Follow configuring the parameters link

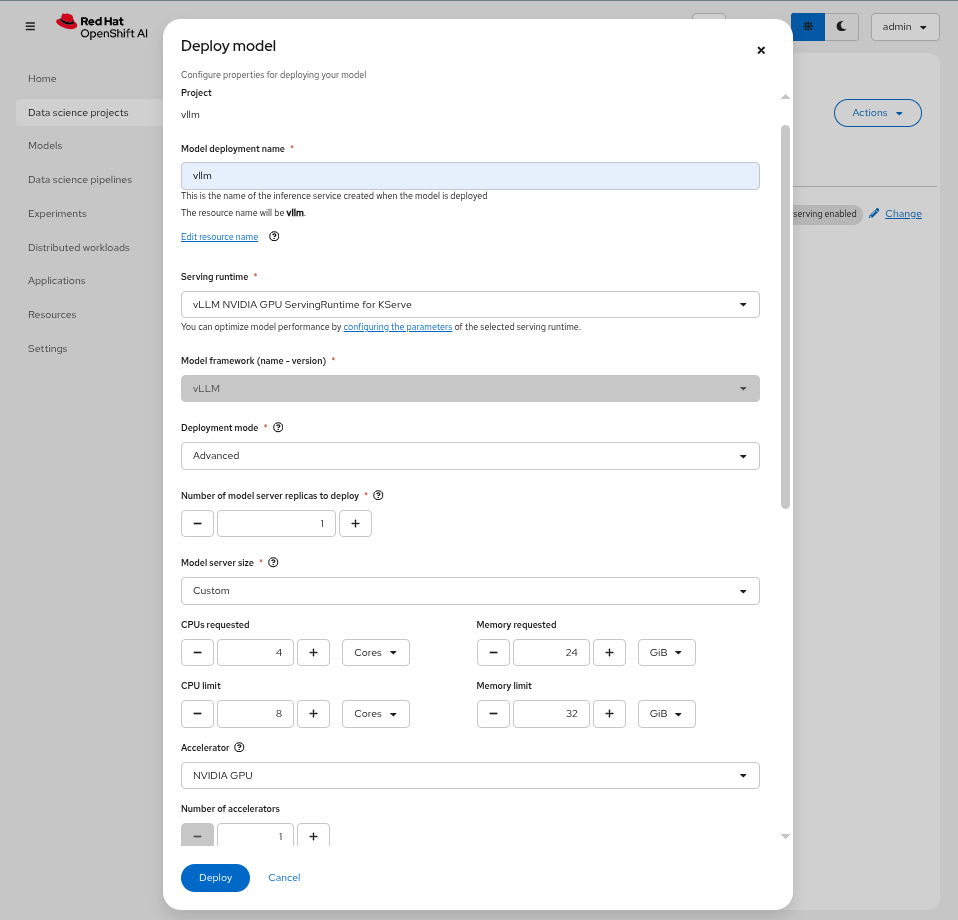click(x=398, y=327)
